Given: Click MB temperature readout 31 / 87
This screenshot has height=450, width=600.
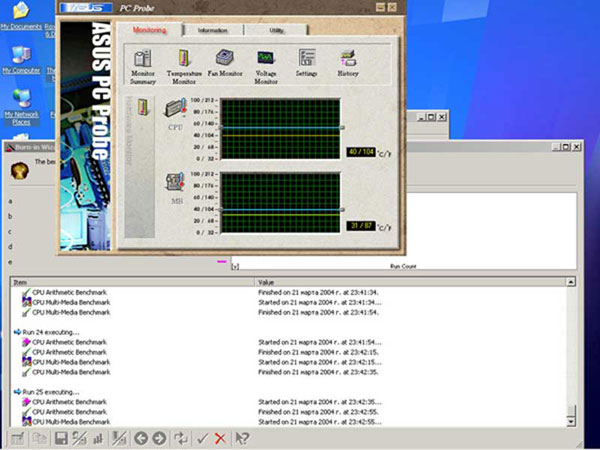Looking at the screenshot, I should click(x=361, y=226).
